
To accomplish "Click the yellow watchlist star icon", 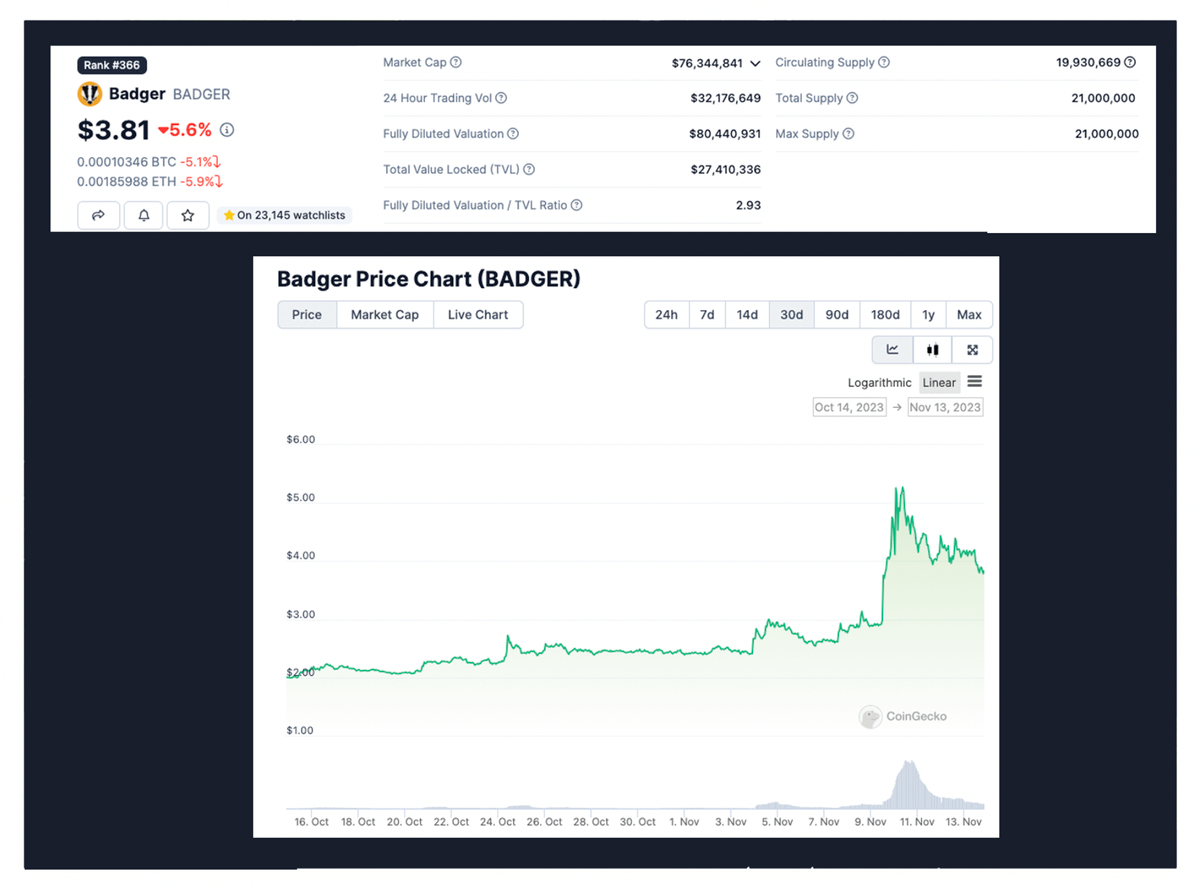I will tap(229, 215).
